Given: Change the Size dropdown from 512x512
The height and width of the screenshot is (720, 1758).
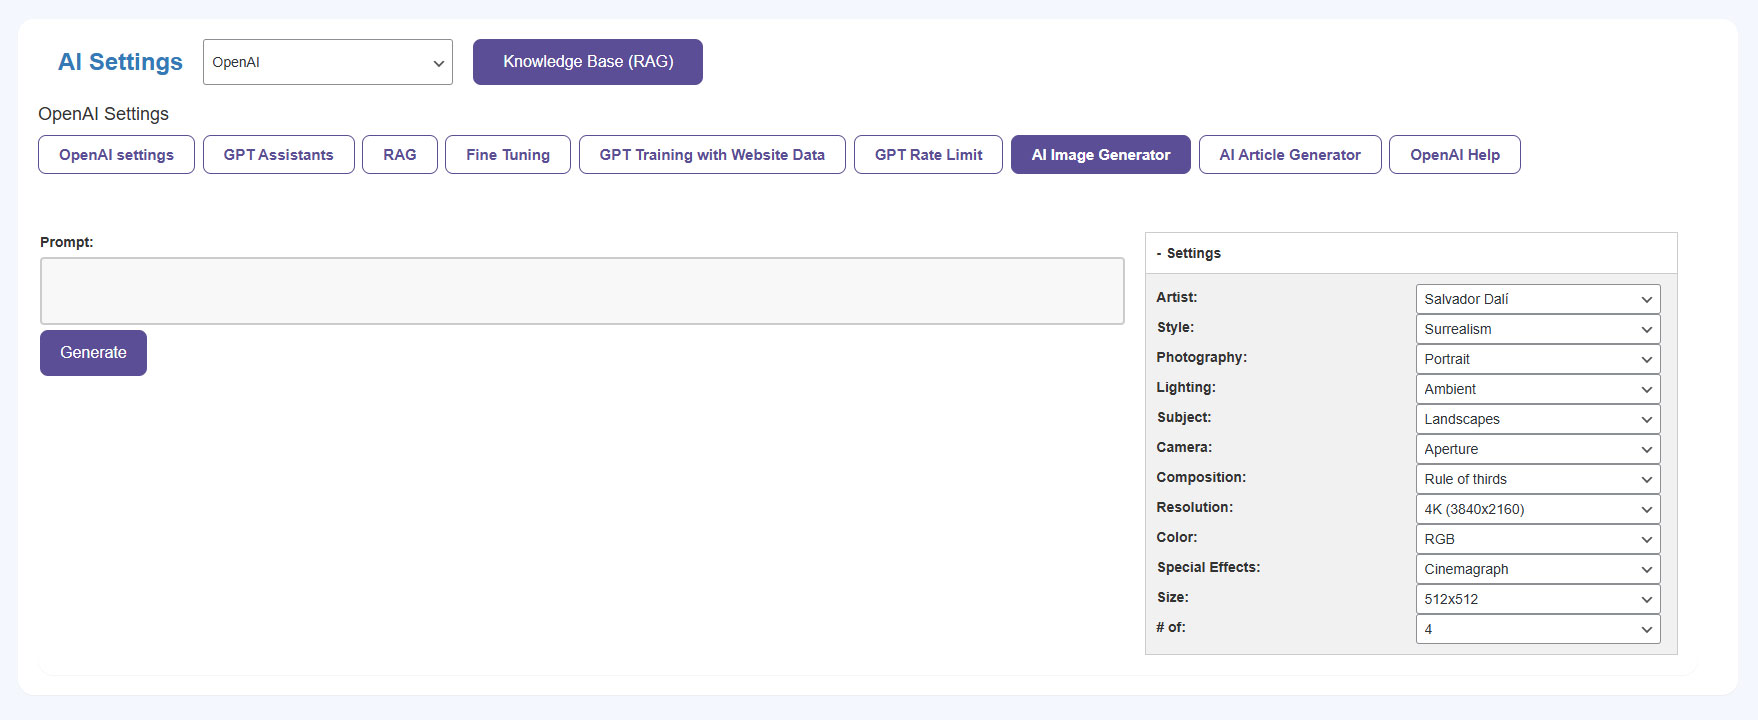Looking at the screenshot, I should [1537, 599].
